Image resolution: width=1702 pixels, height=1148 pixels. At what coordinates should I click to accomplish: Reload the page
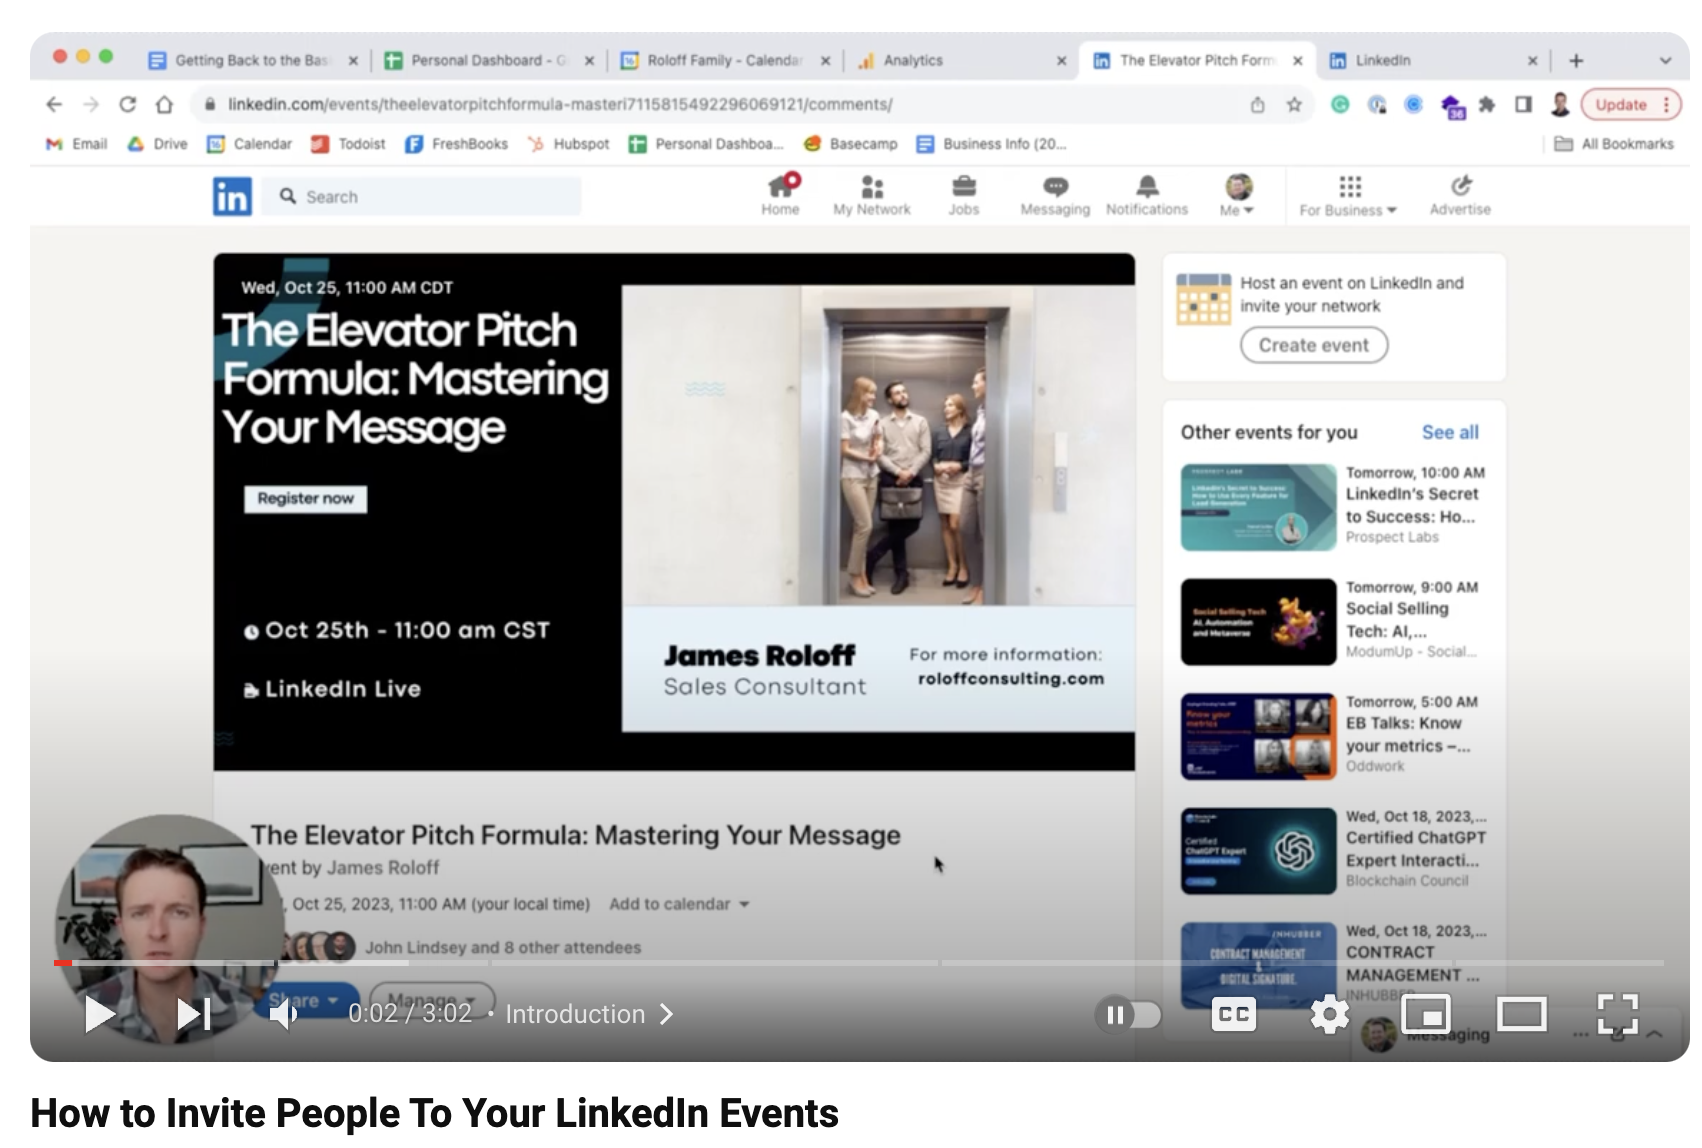128,104
